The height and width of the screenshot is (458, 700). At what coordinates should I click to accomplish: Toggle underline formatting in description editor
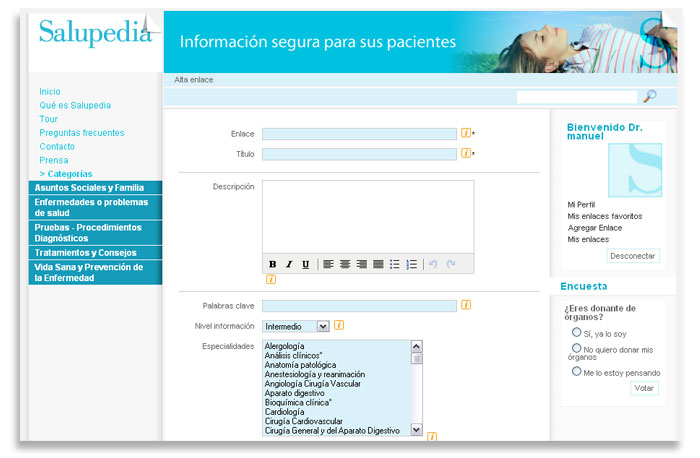pyautogui.click(x=305, y=264)
